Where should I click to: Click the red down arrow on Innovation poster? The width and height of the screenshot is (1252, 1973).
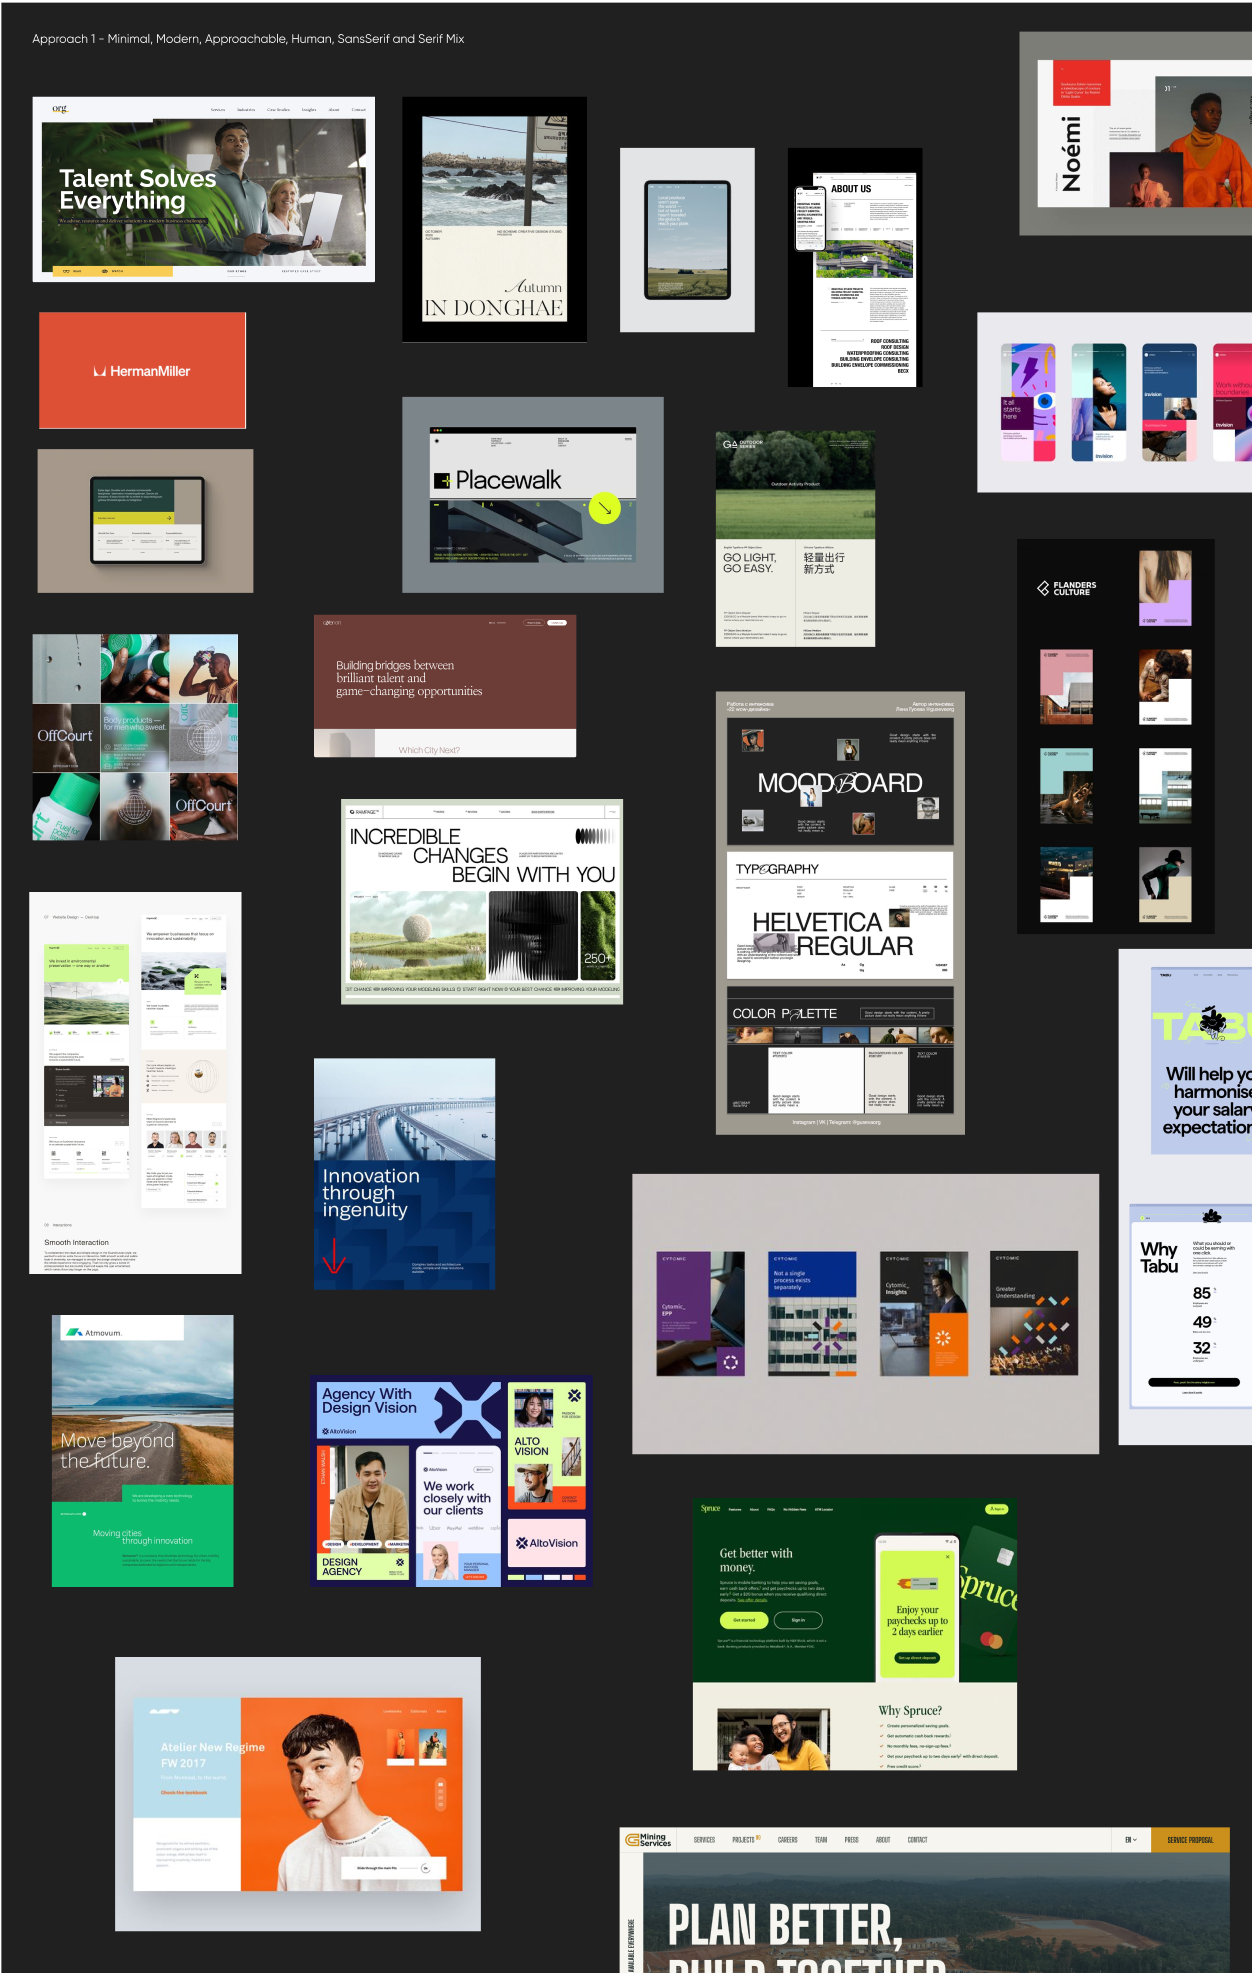click(334, 1255)
